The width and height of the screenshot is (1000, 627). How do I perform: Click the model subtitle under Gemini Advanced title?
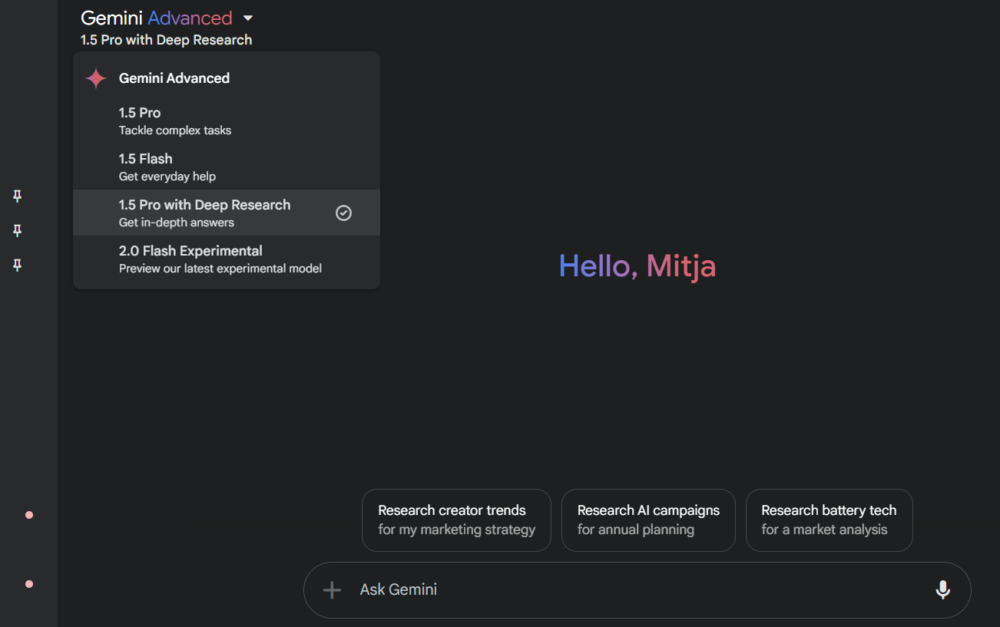tap(166, 40)
